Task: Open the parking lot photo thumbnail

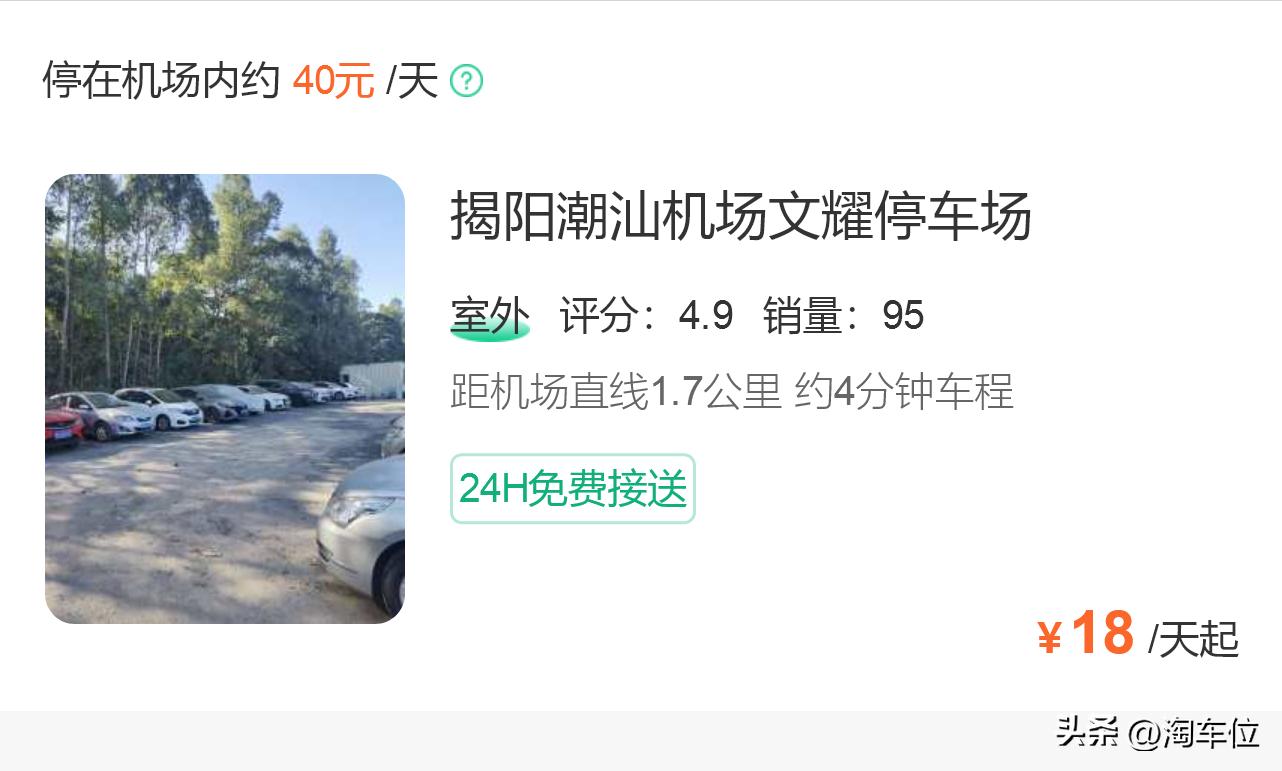Action: coord(225,399)
